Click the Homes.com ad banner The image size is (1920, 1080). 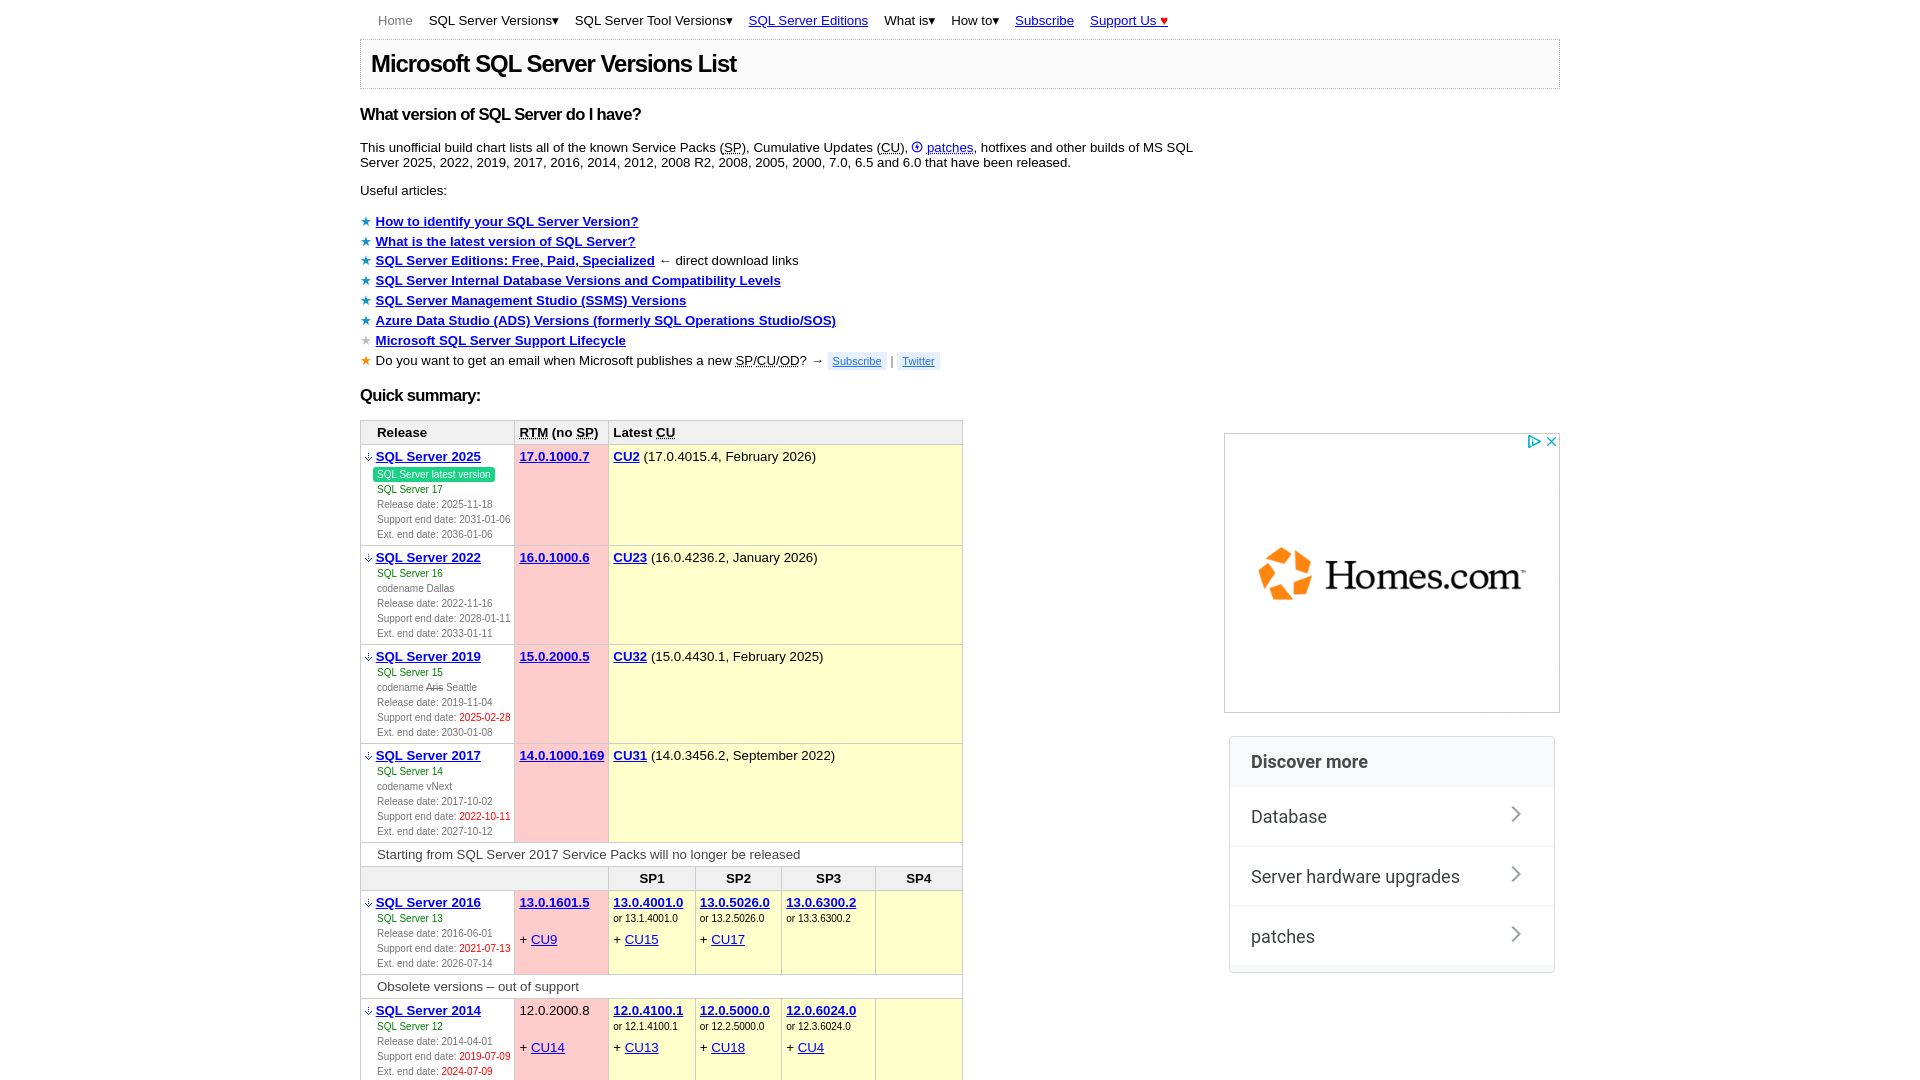tap(1392, 573)
